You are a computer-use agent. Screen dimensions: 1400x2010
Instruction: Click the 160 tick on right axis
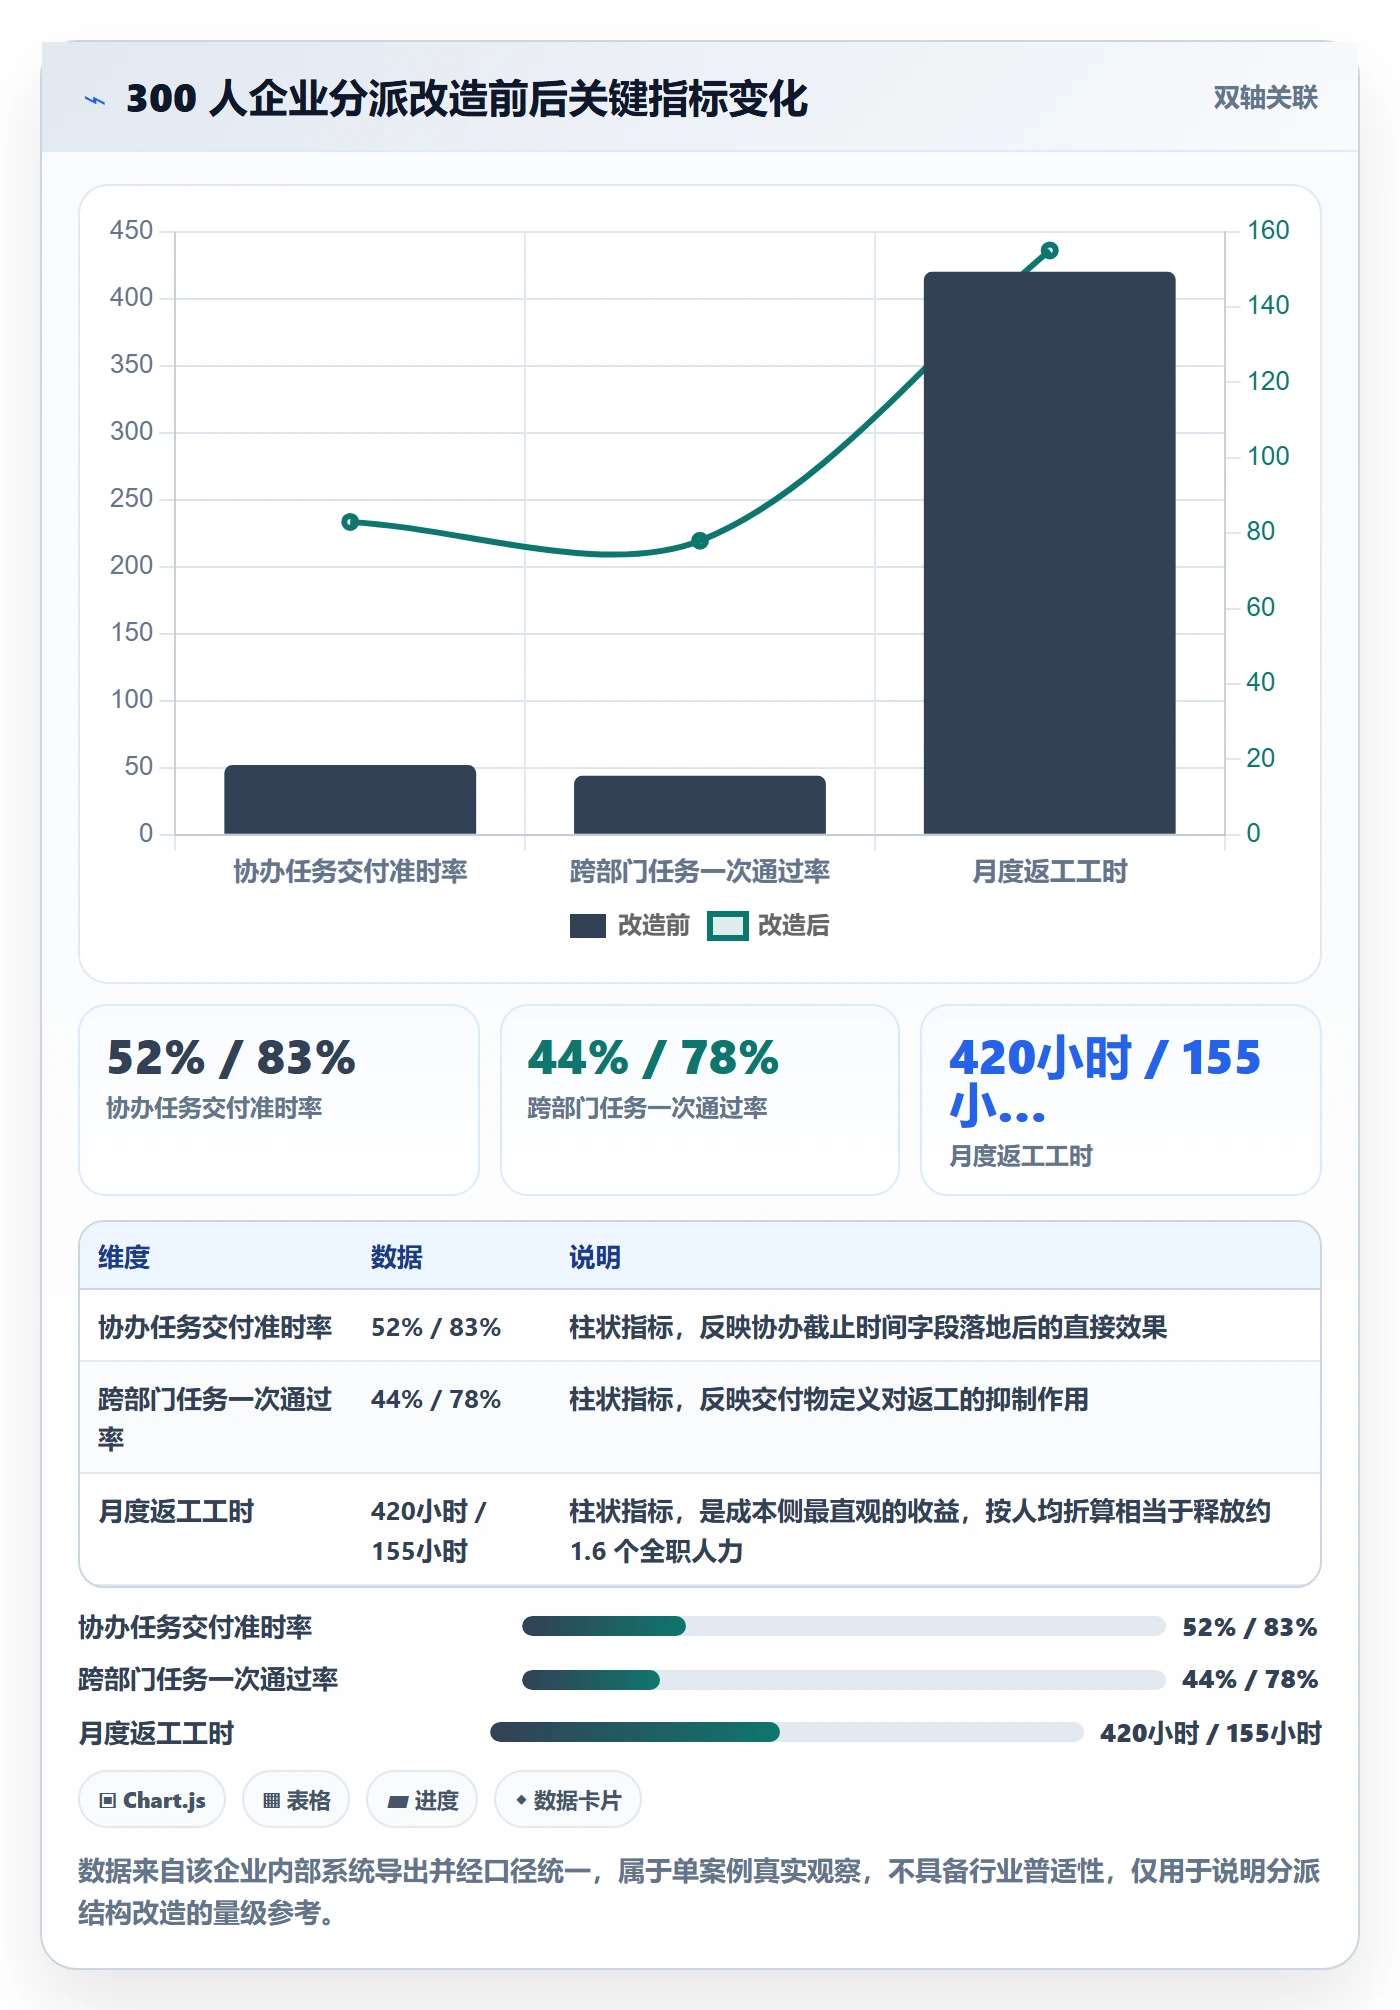point(1268,230)
